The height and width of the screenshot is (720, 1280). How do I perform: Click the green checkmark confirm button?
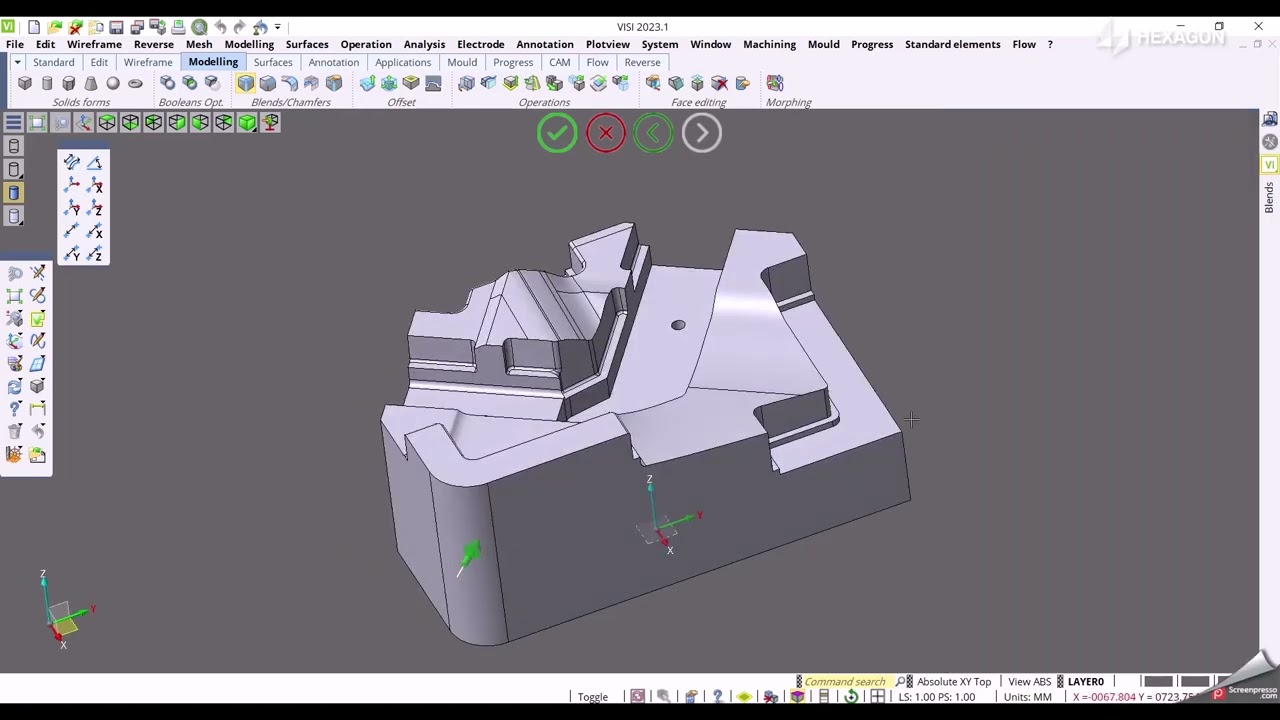tap(557, 133)
